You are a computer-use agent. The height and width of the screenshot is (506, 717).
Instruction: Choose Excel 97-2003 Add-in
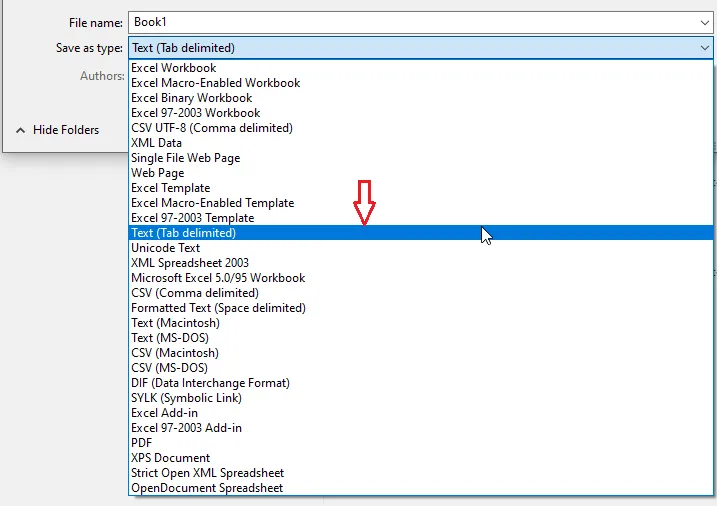pyautogui.click(x=421, y=428)
